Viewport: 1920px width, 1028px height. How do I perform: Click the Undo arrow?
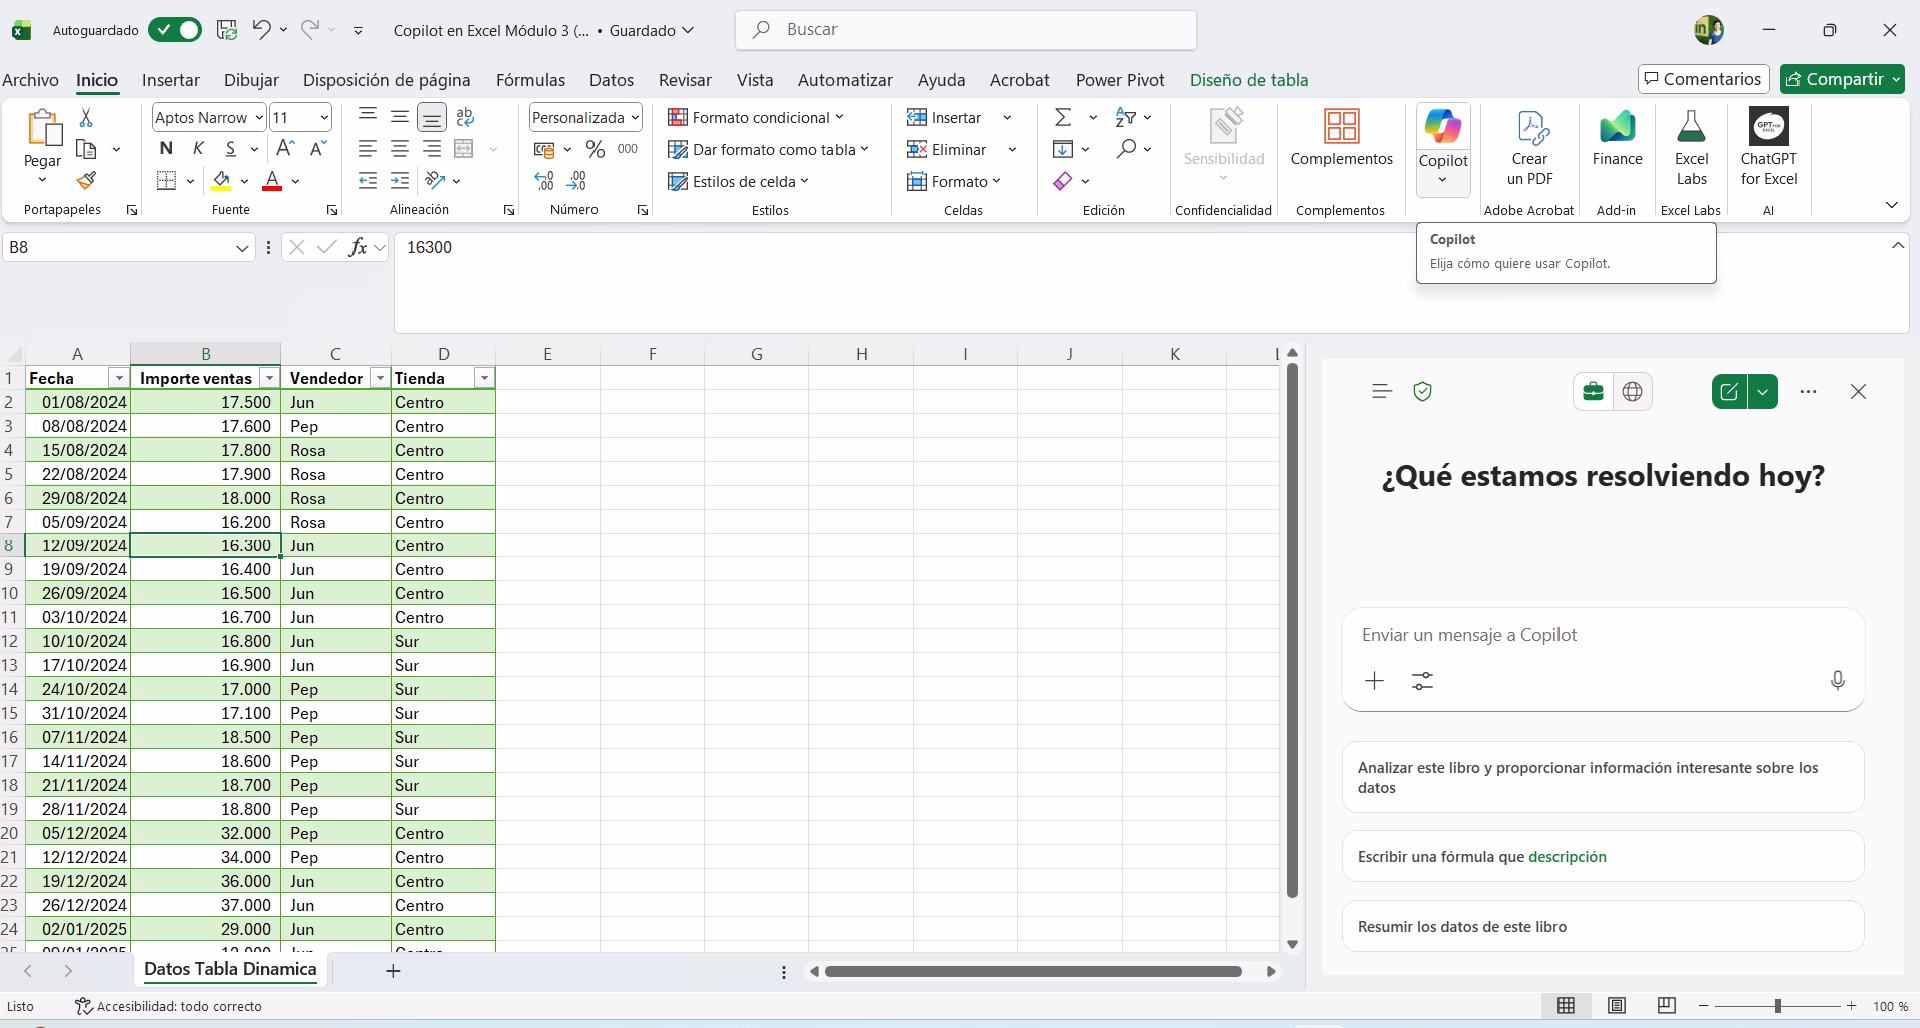(x=261, y=30)
